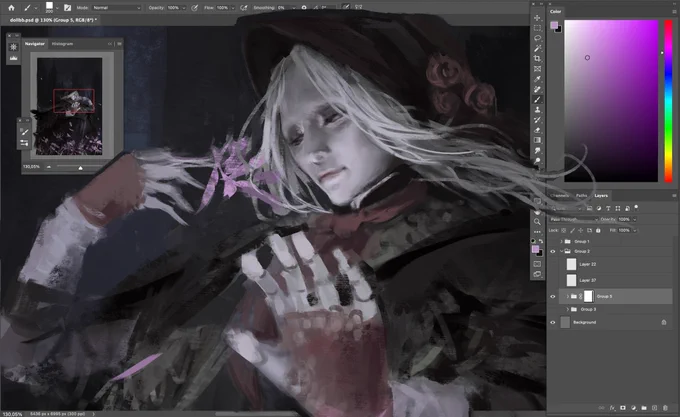Image resolution: width=680 pixels, height=417 pixels.
Task: Open the Edit Toolbar three-dots icon
Action: point(537,232)
